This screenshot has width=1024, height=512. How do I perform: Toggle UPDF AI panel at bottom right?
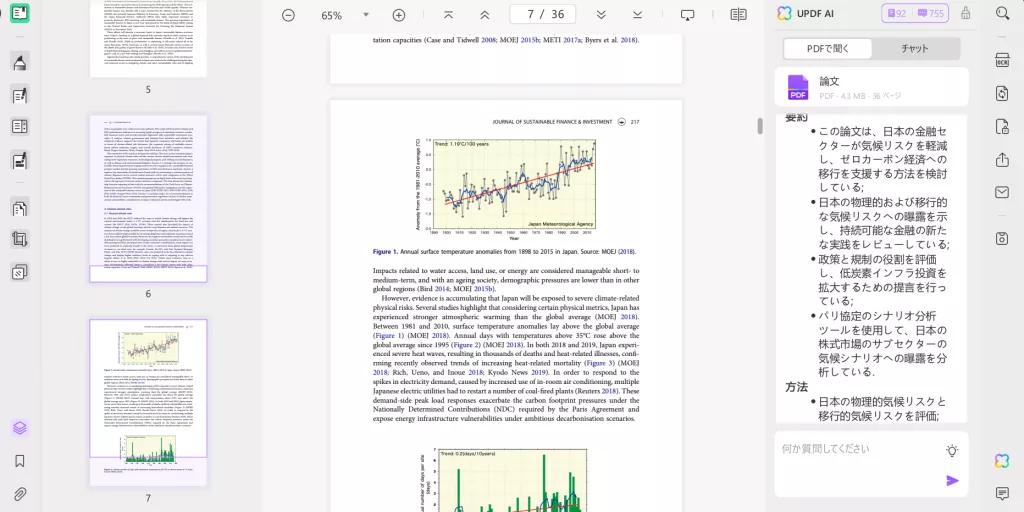point(1002,461)
